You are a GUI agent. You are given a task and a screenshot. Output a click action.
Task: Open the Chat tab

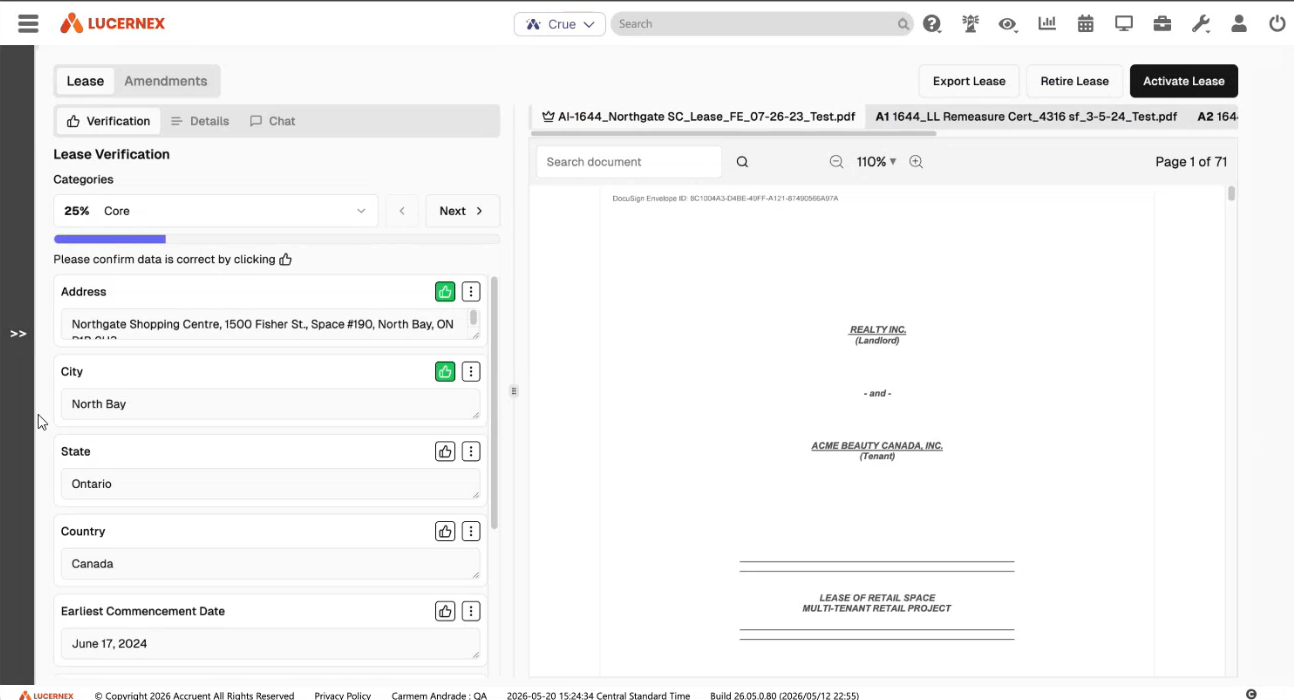coord(272,121)
